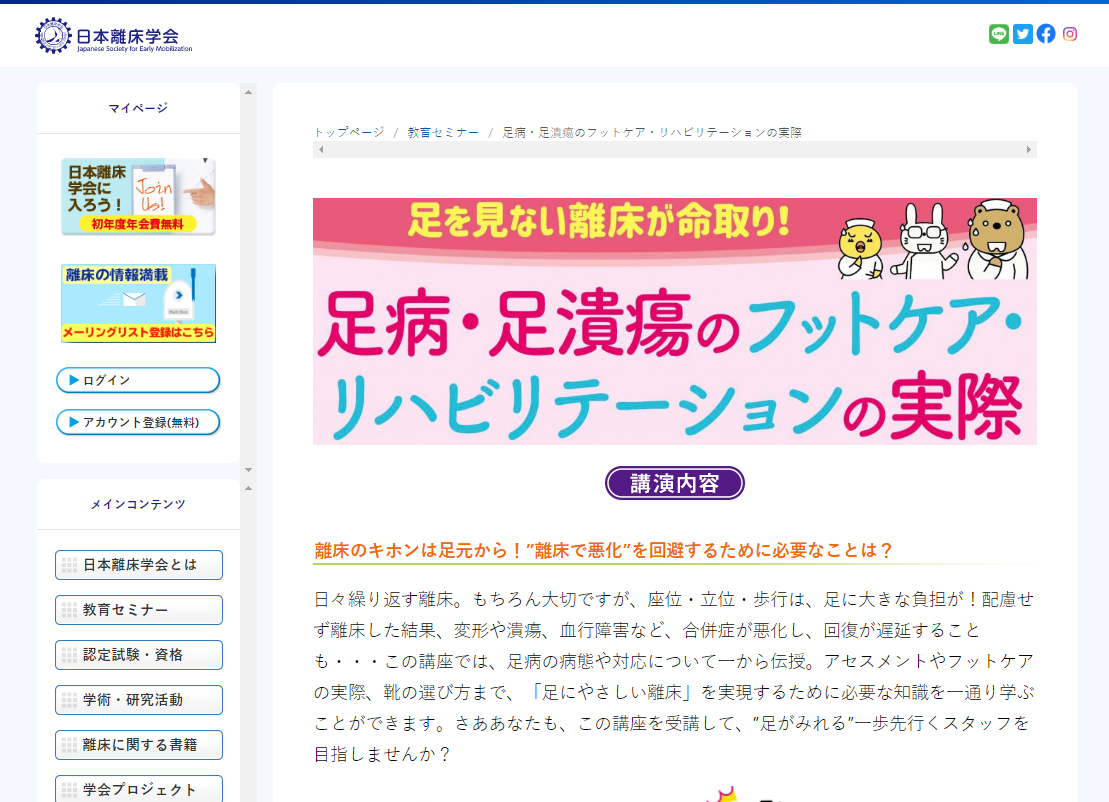Viewport: 1109px width, 802px height.
Task: Click the breadcrumb scrollbar left arrow
Action: point(320,150)
